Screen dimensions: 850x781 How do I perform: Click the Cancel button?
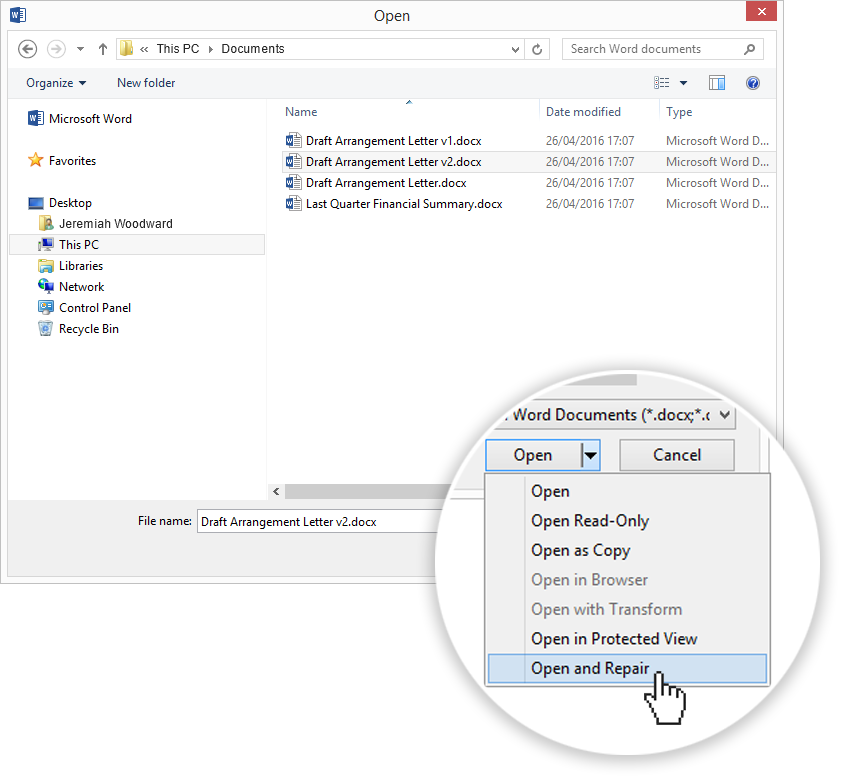pos(677,455)
